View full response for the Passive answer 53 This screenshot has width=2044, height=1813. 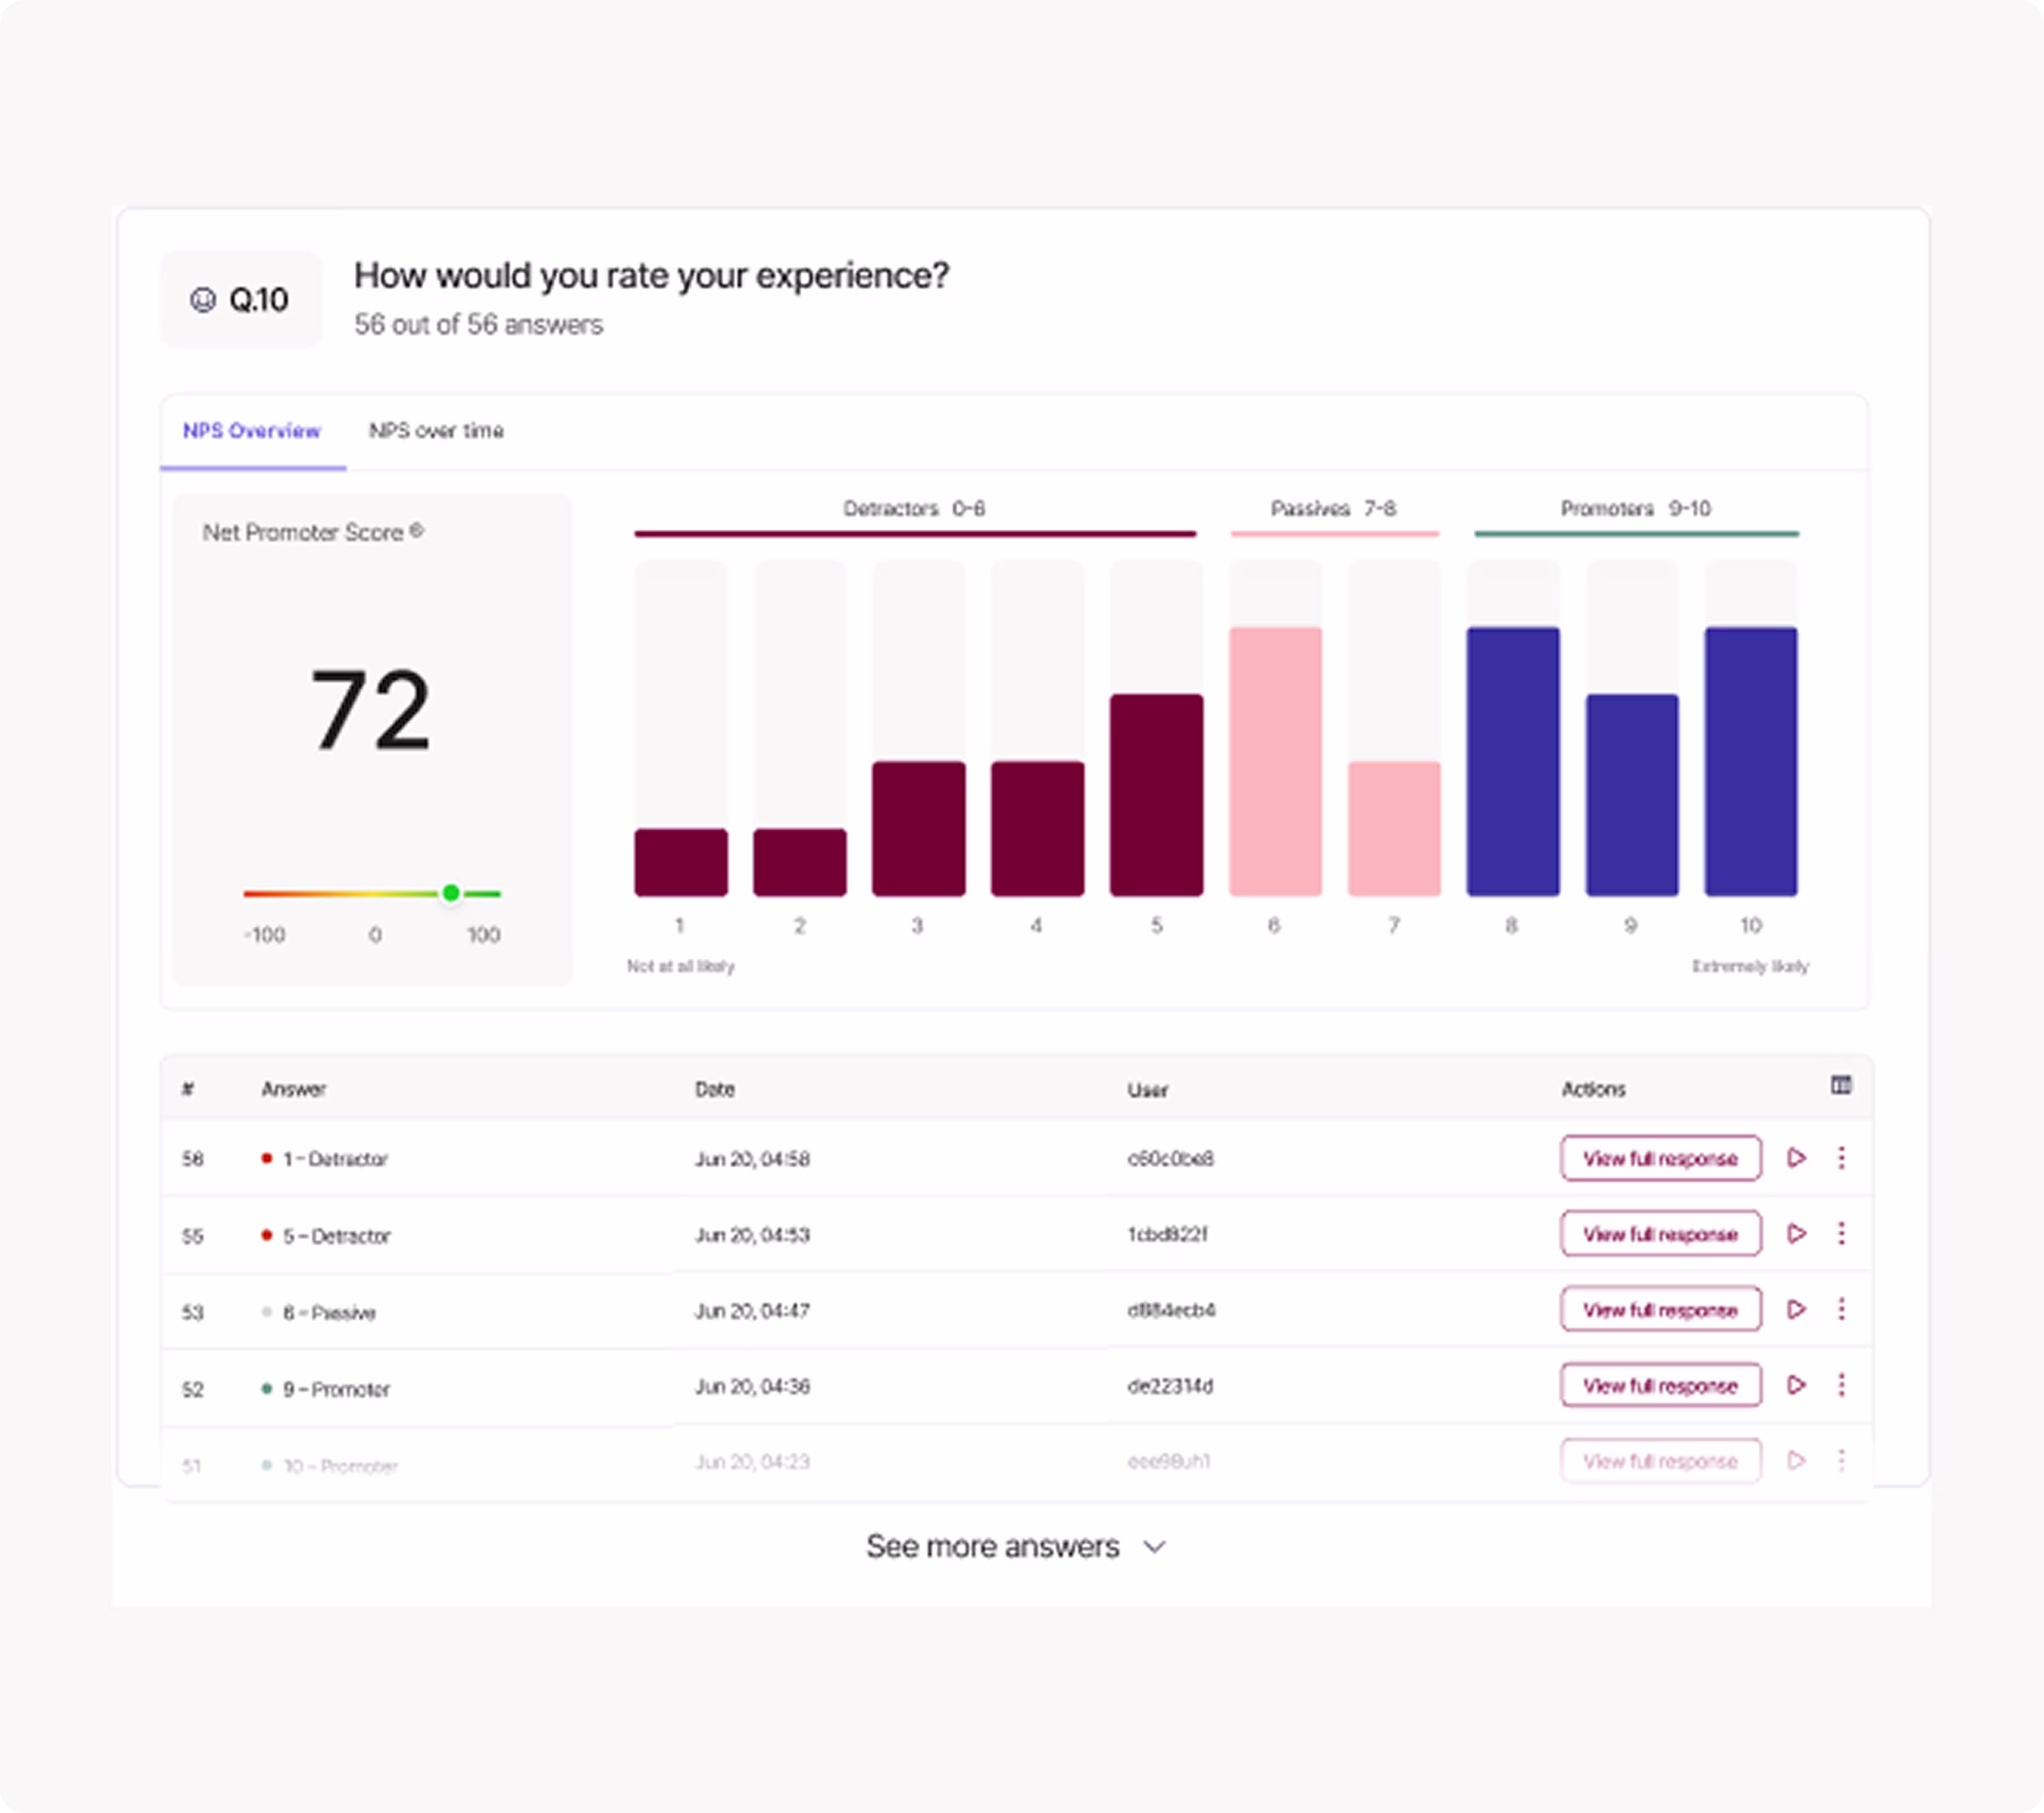click(1660, 1310)
